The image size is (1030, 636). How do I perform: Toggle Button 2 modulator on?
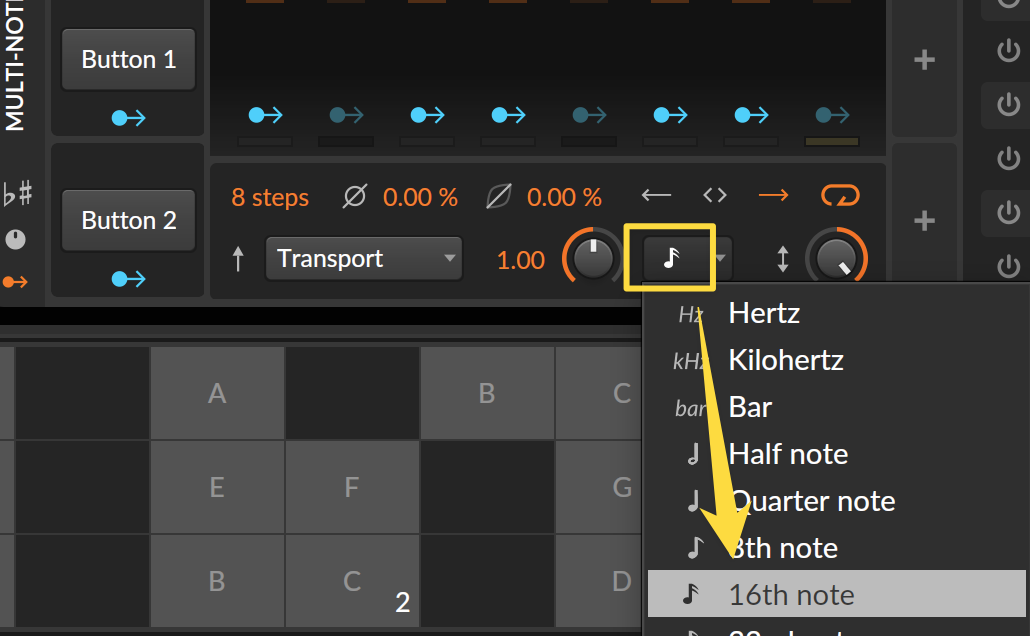129,220
